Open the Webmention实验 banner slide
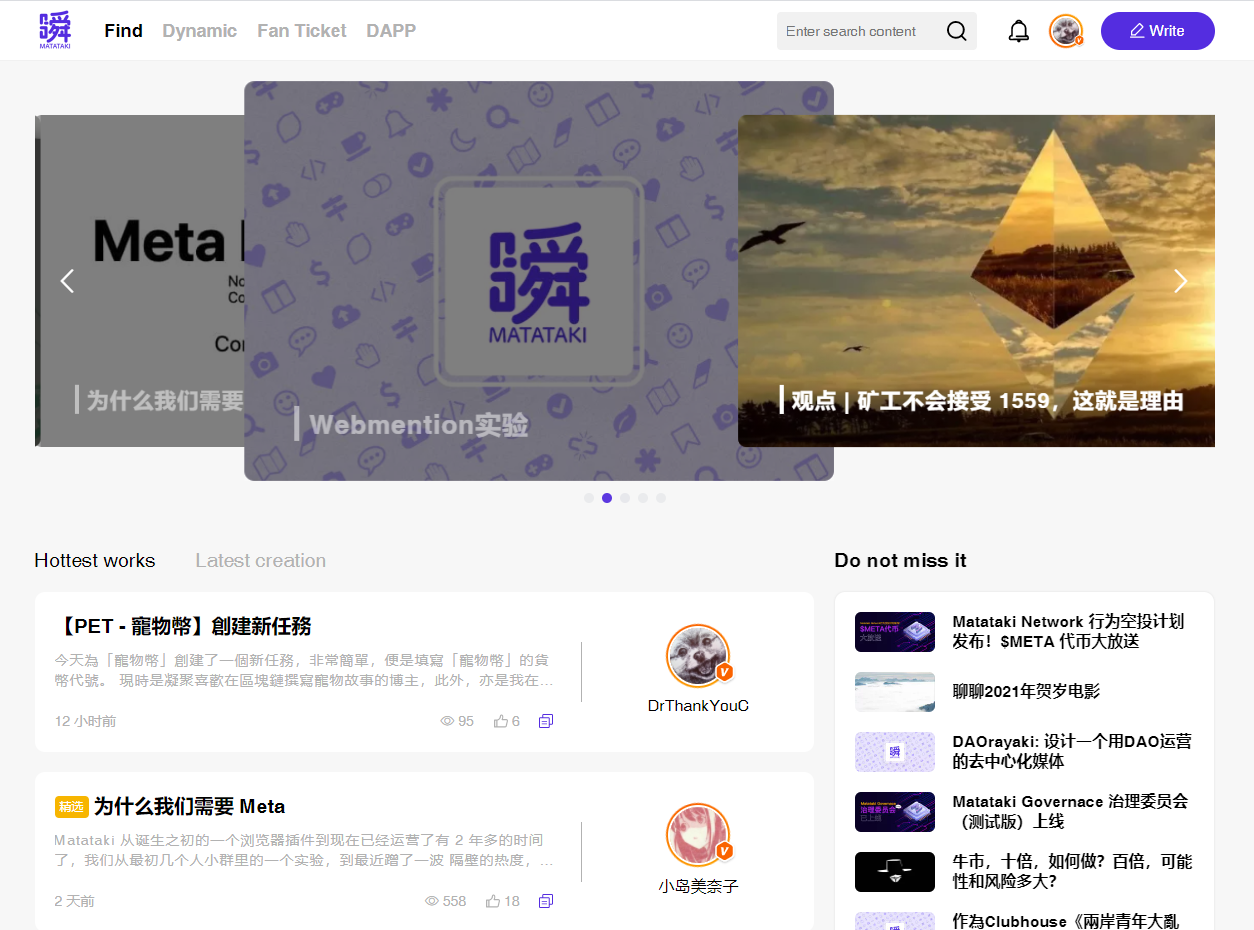 point(539,281)
